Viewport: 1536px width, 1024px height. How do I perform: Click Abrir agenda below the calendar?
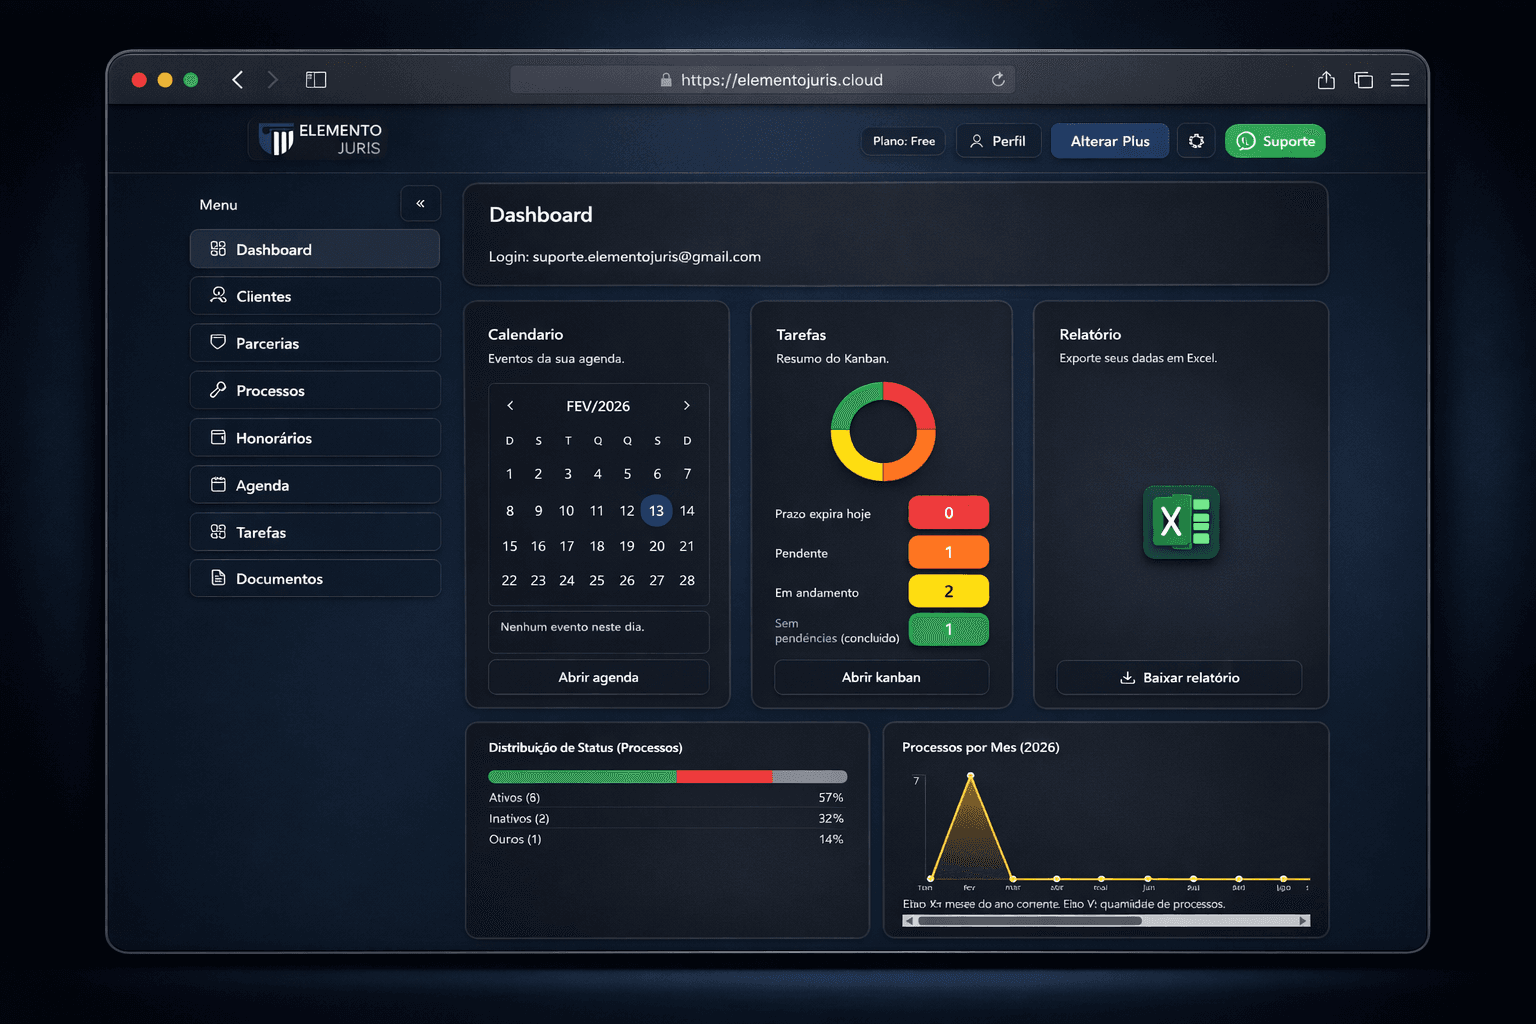[598, 677]
